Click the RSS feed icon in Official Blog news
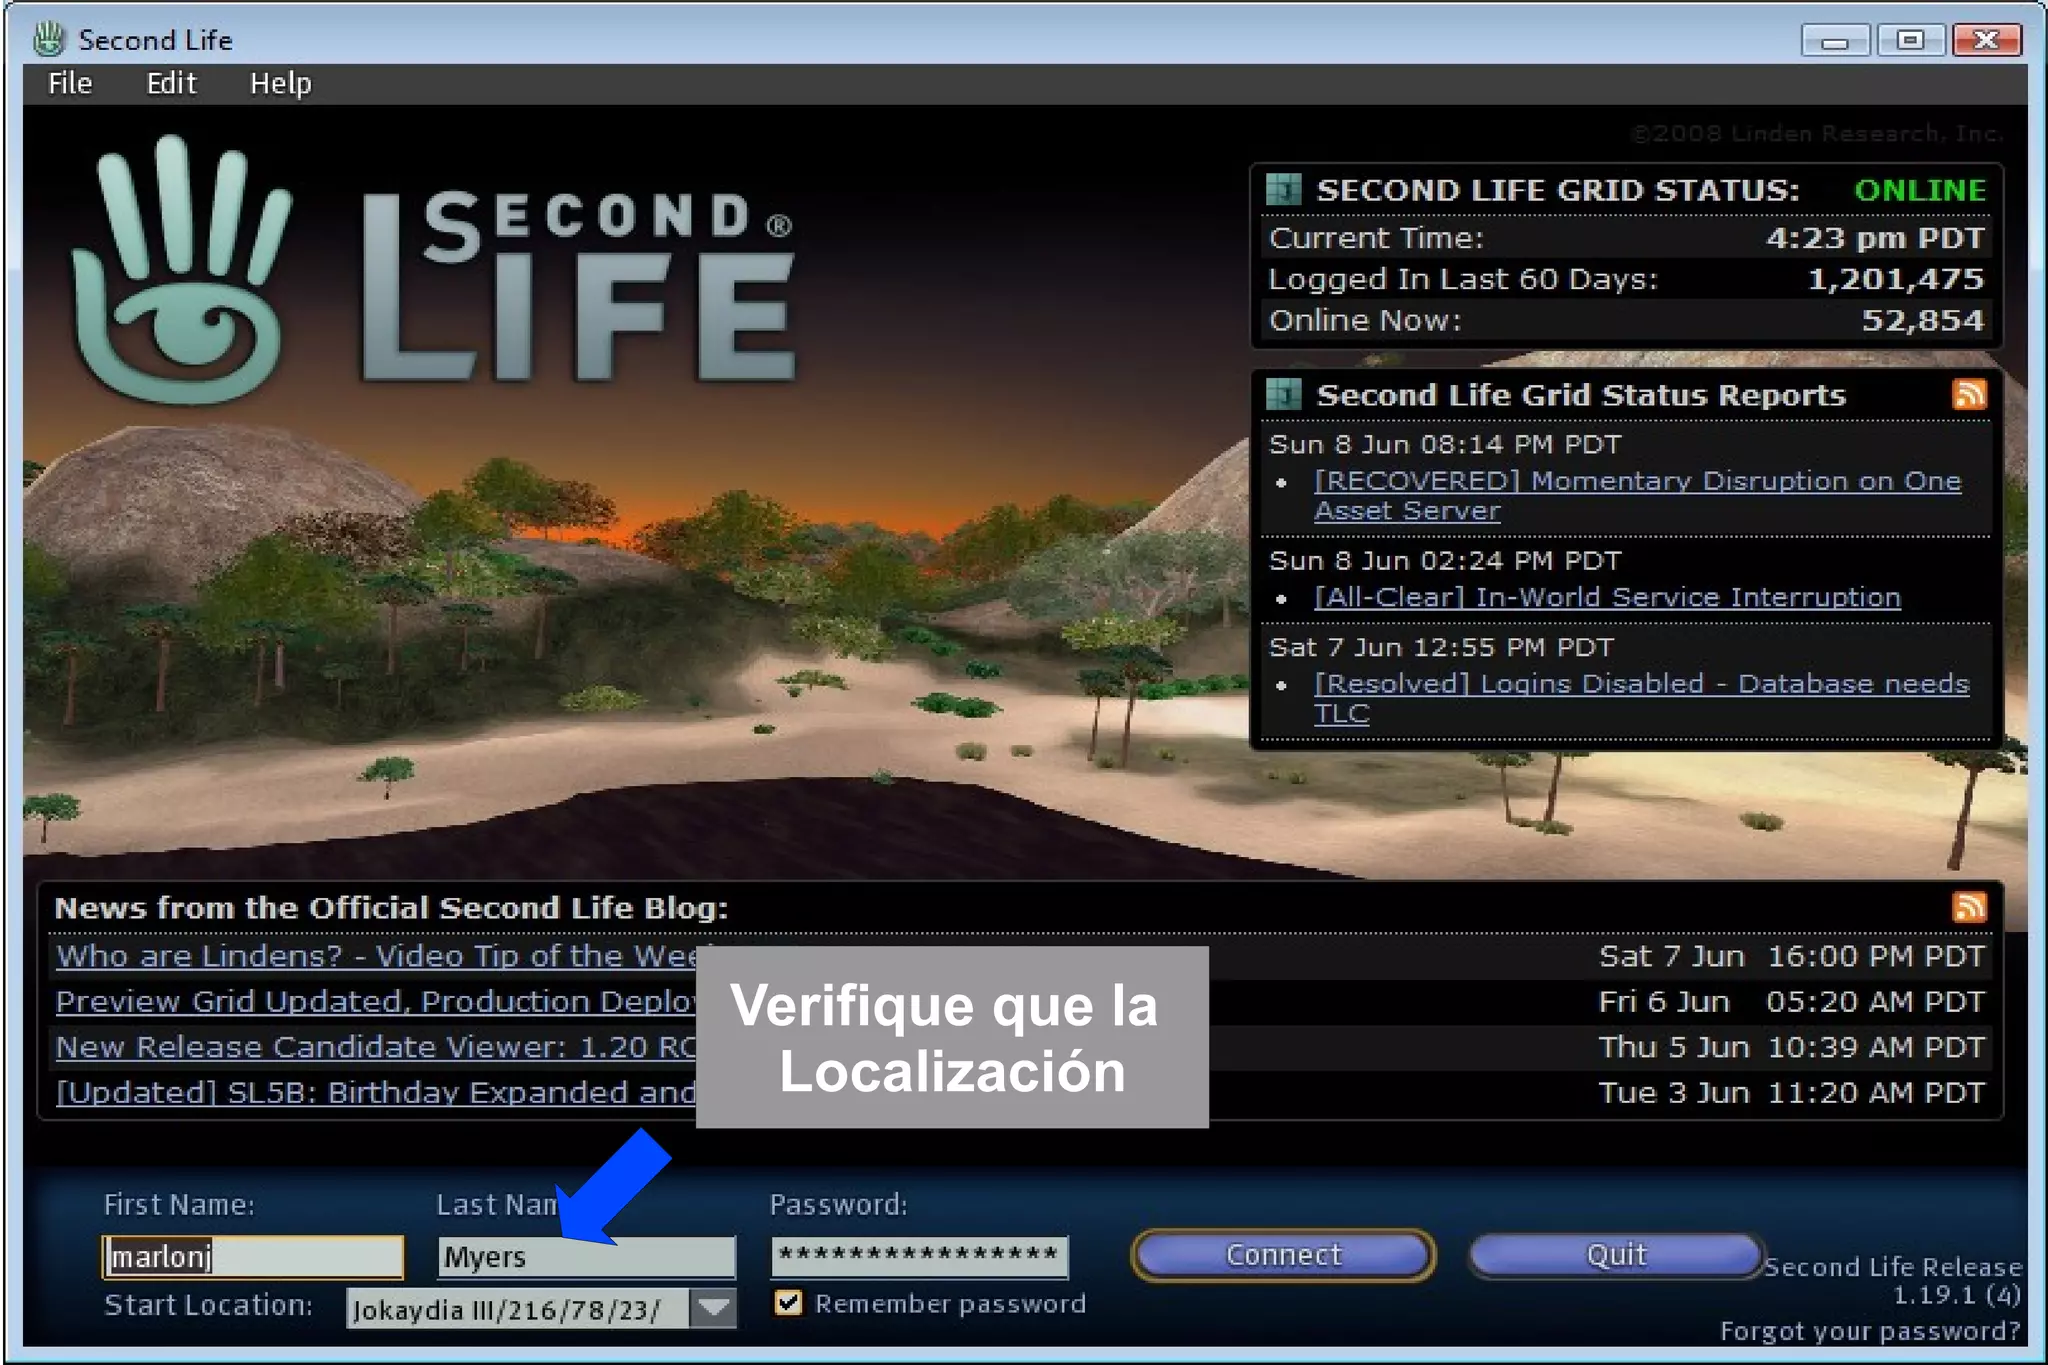 (1969, 907)
